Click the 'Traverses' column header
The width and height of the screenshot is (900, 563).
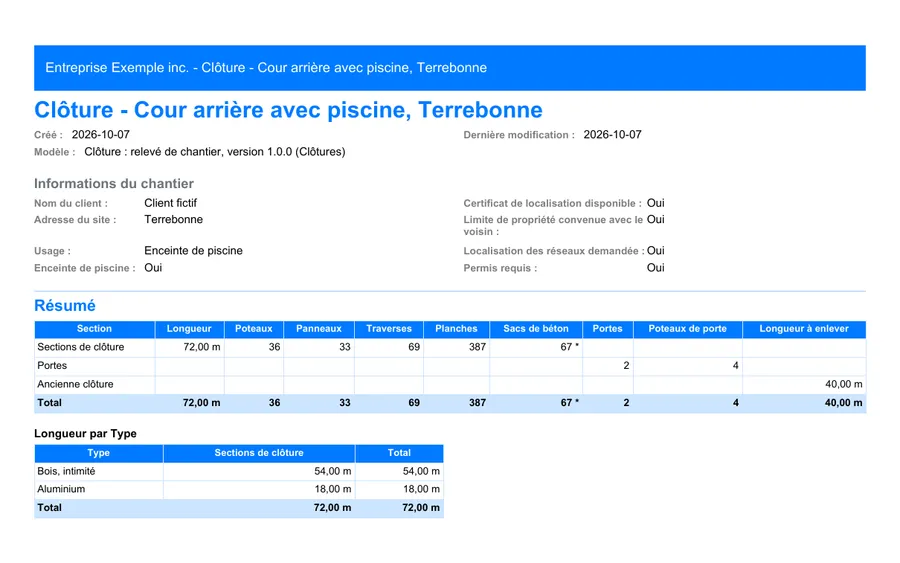click(389, 329)
